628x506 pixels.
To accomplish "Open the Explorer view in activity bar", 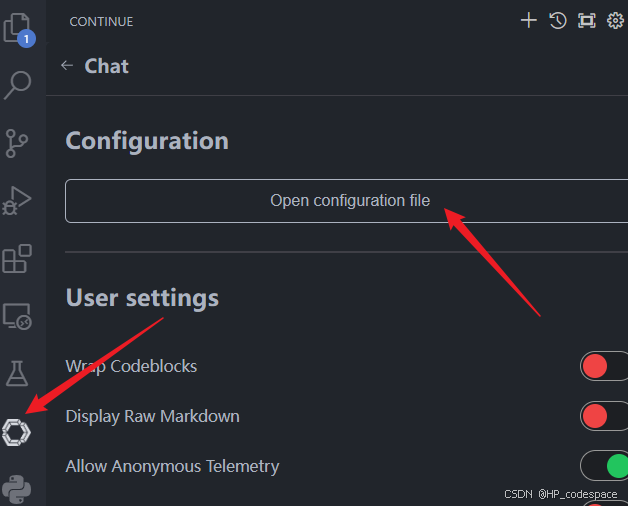I will (x=18, y=28).
